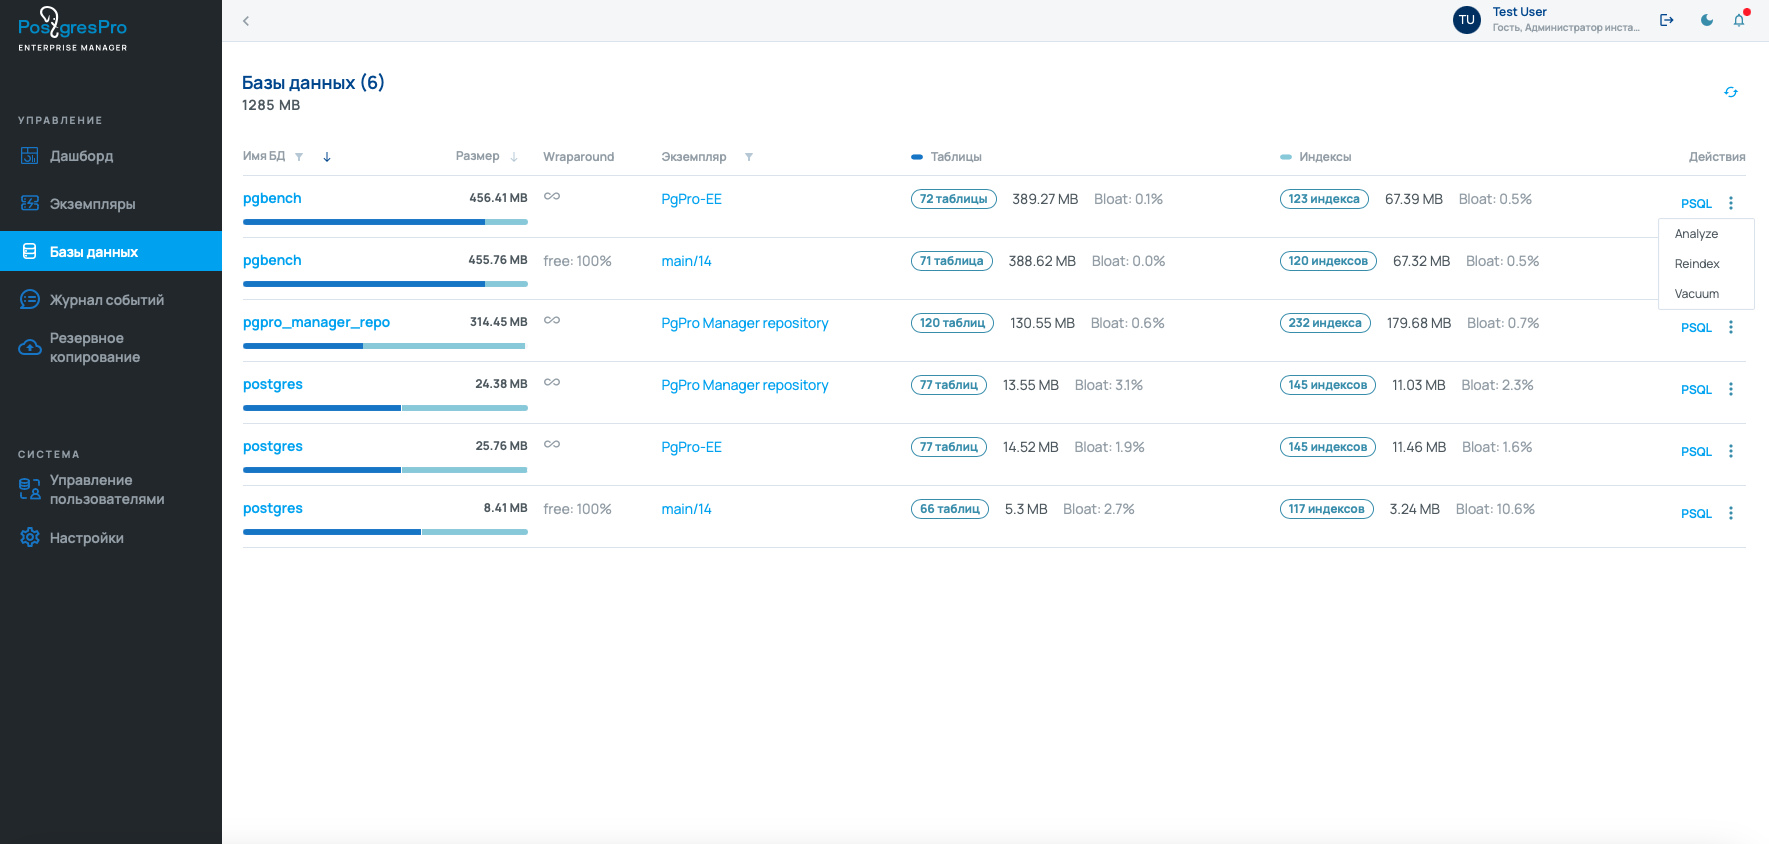Open pgpro_manager_repo database link
Screen dimensions: 1769x844
(x=316, y=322)
